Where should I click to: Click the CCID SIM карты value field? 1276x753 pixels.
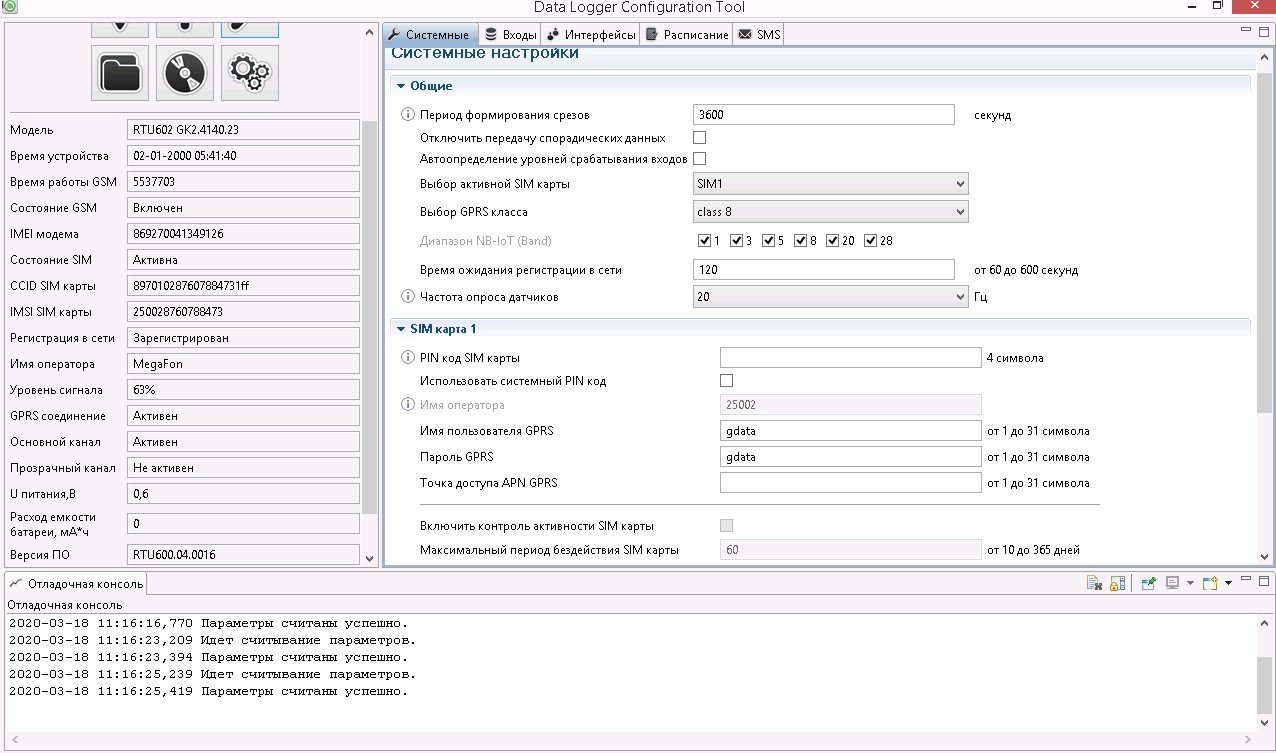(243, 286)
